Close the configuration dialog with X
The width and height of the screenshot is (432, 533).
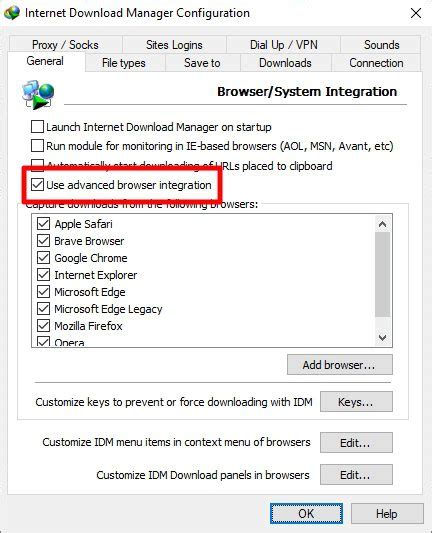[x=416, y=14]
